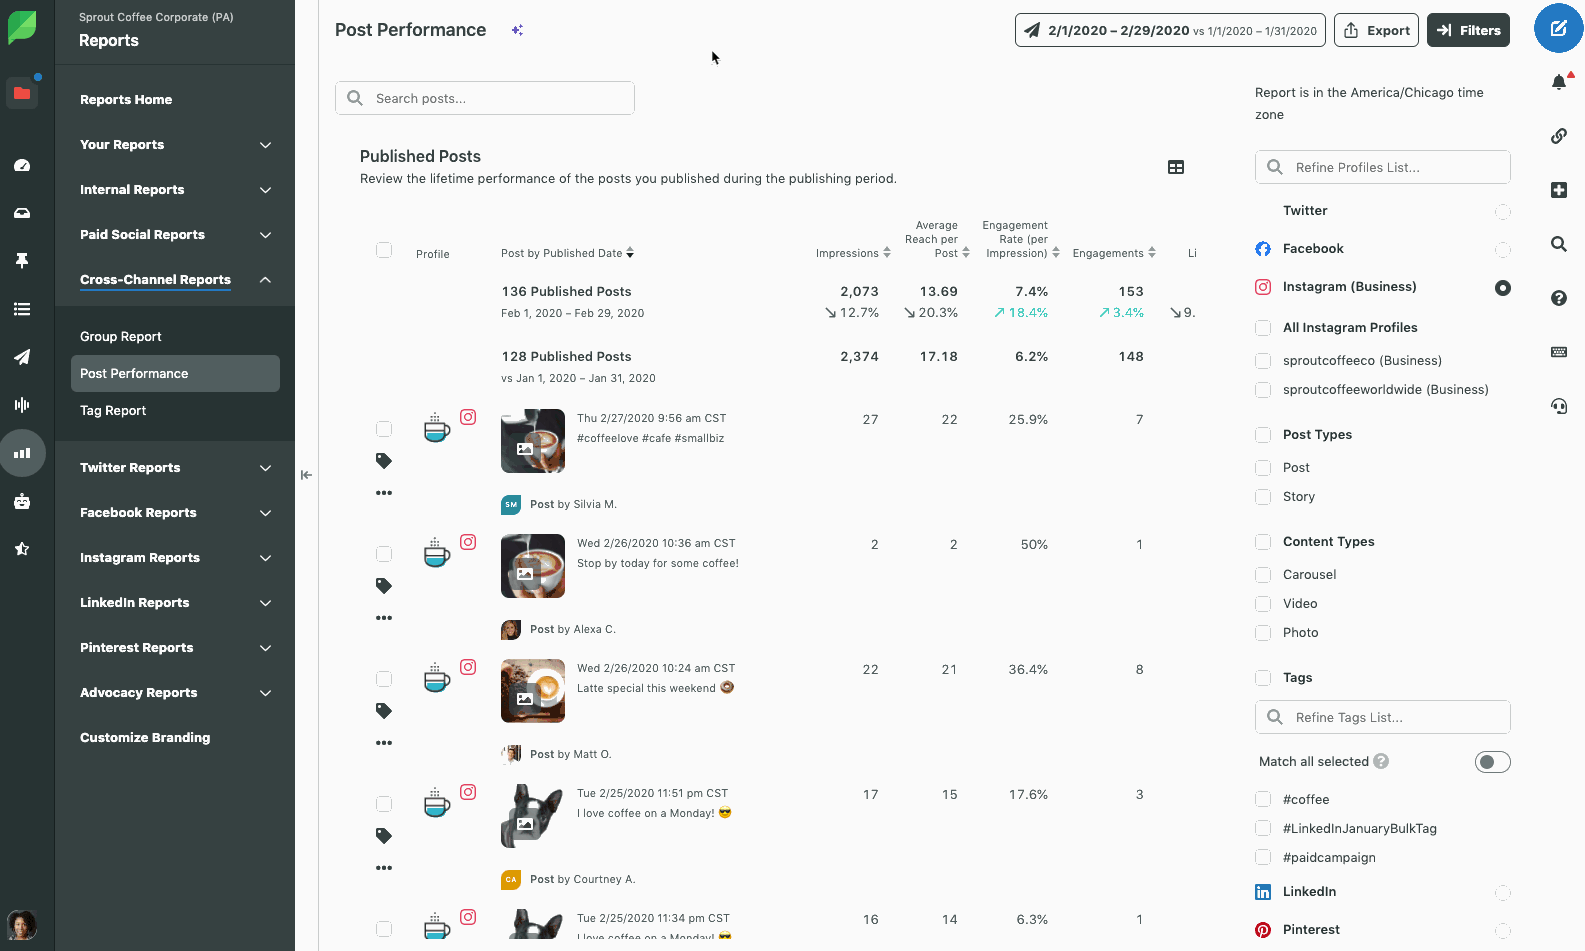The width and height of the screenshot is (1585, 951).
Task: Check All Instagram Profiles
Action: click(1263, 328)
